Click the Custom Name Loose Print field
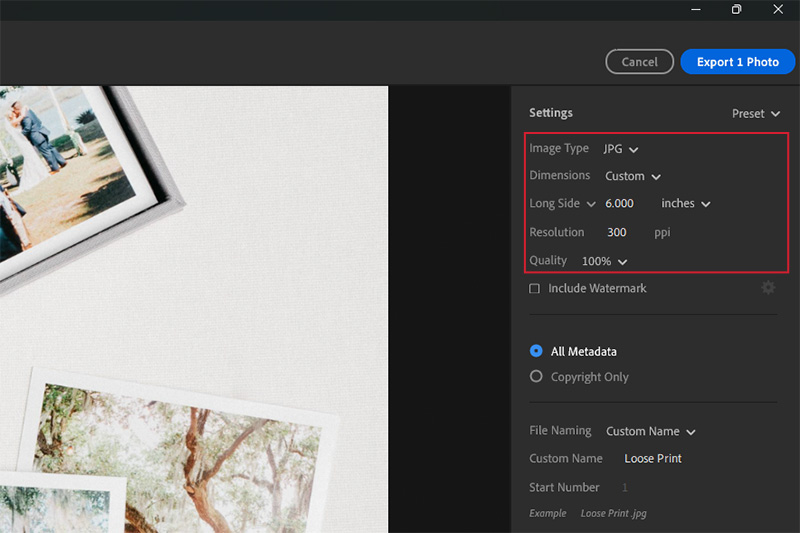800x533 pixels. pyautogui.click(x=653, y=459)
